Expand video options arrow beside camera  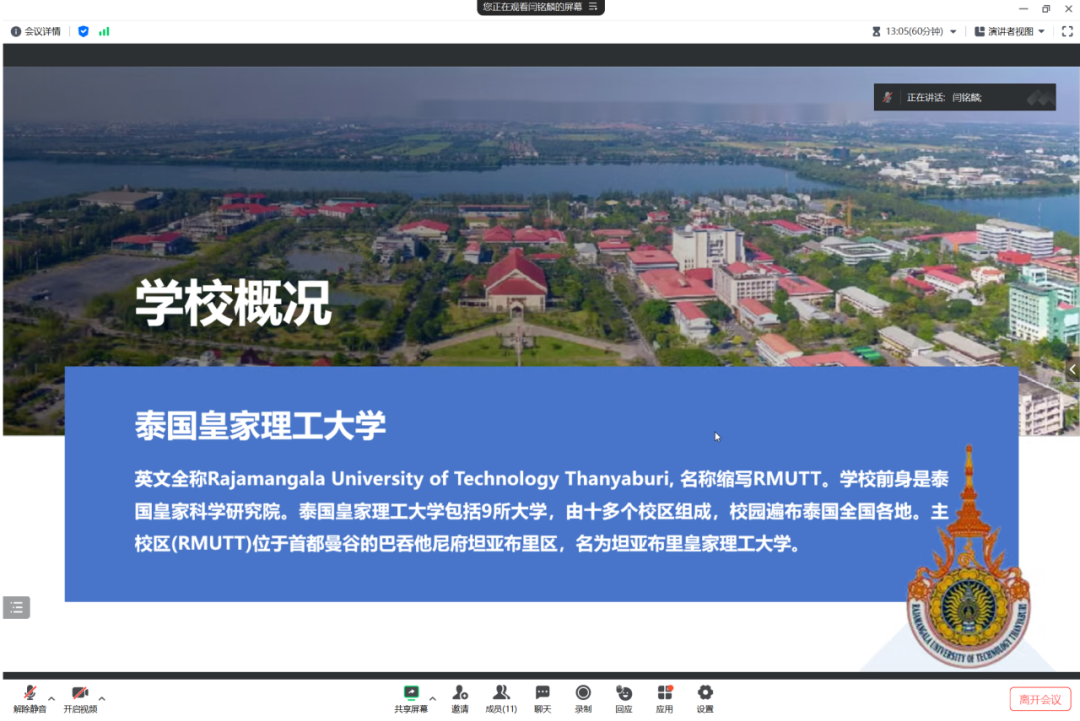click(102, 698)
